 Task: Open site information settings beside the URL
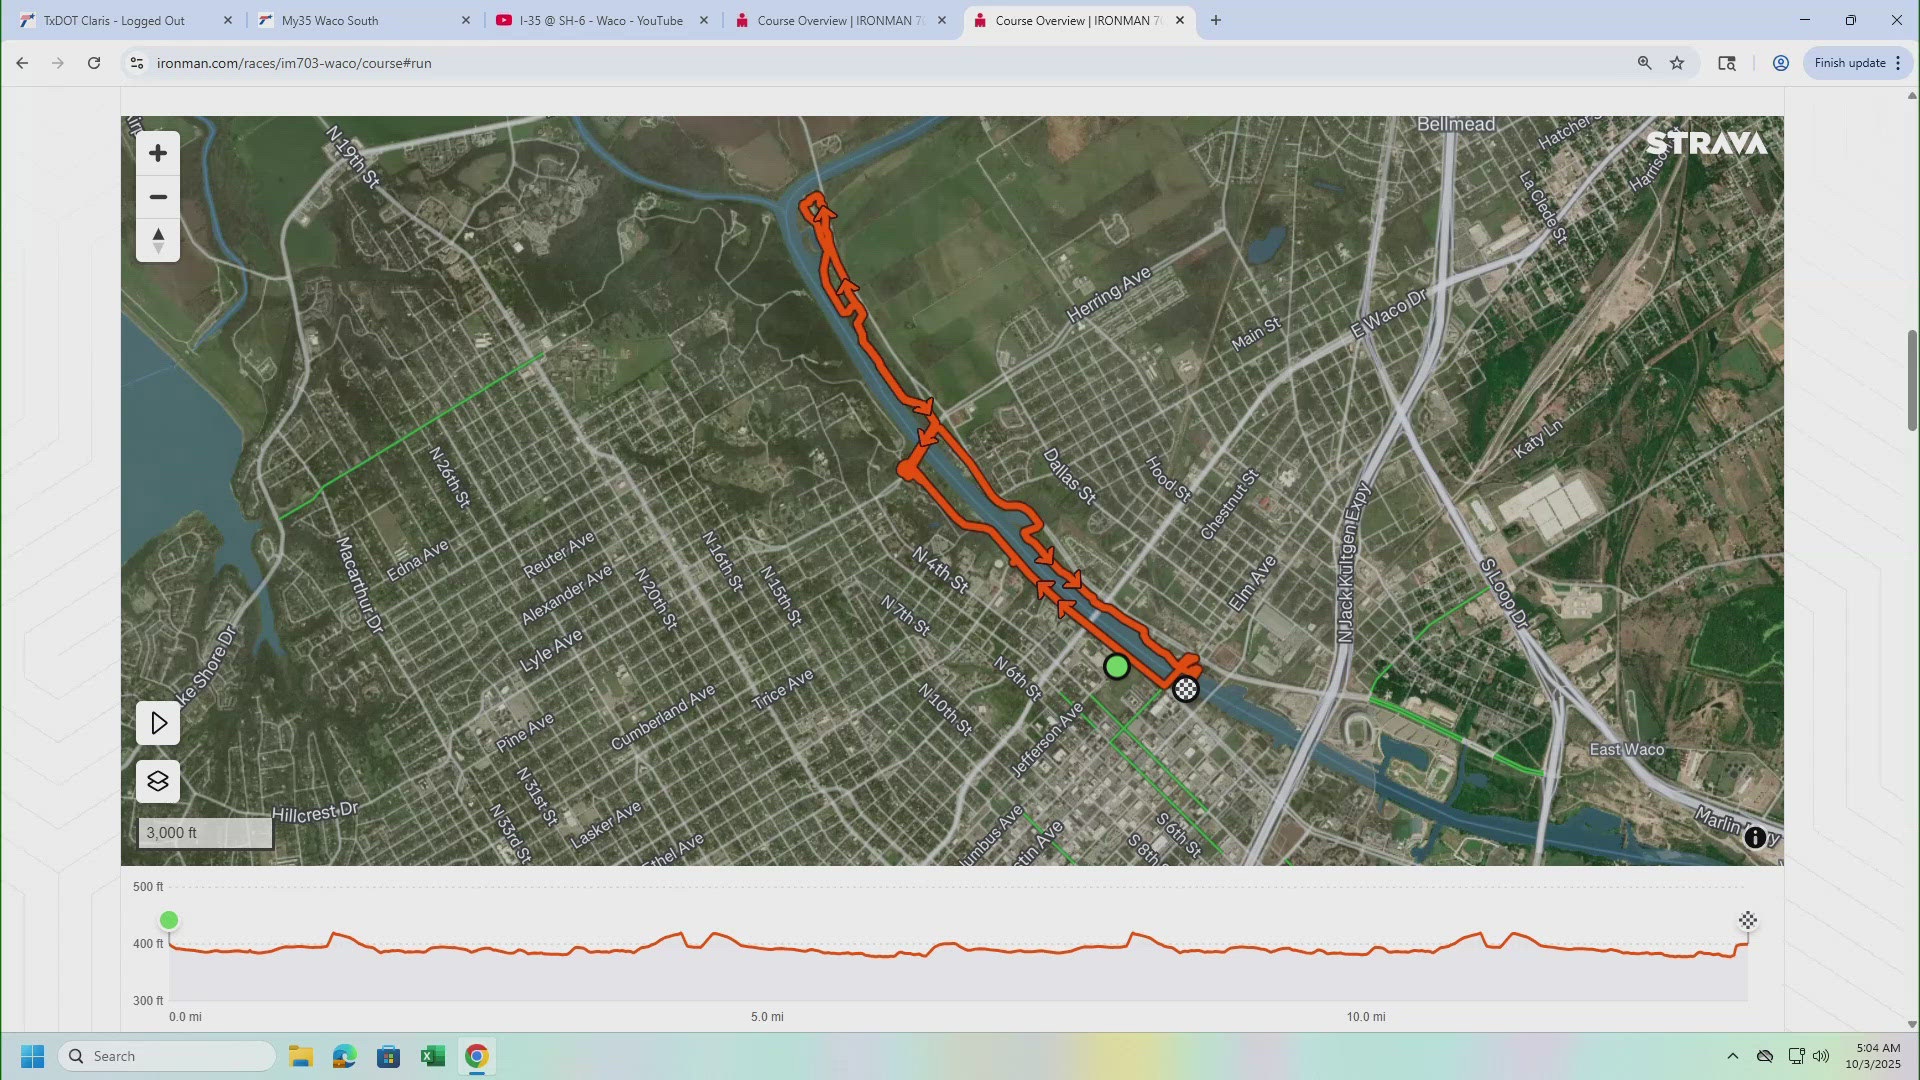point(136,62)
